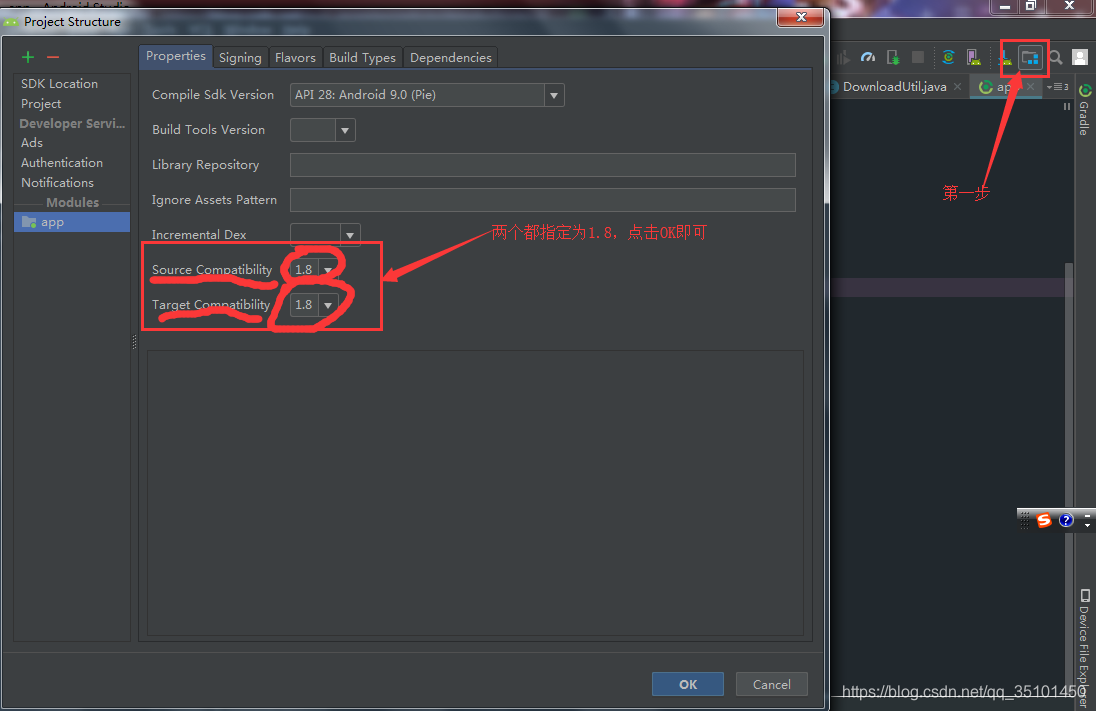The image size is (1096, 711).
Task: Click the Profiler toolbar icon
Action: 867,57
